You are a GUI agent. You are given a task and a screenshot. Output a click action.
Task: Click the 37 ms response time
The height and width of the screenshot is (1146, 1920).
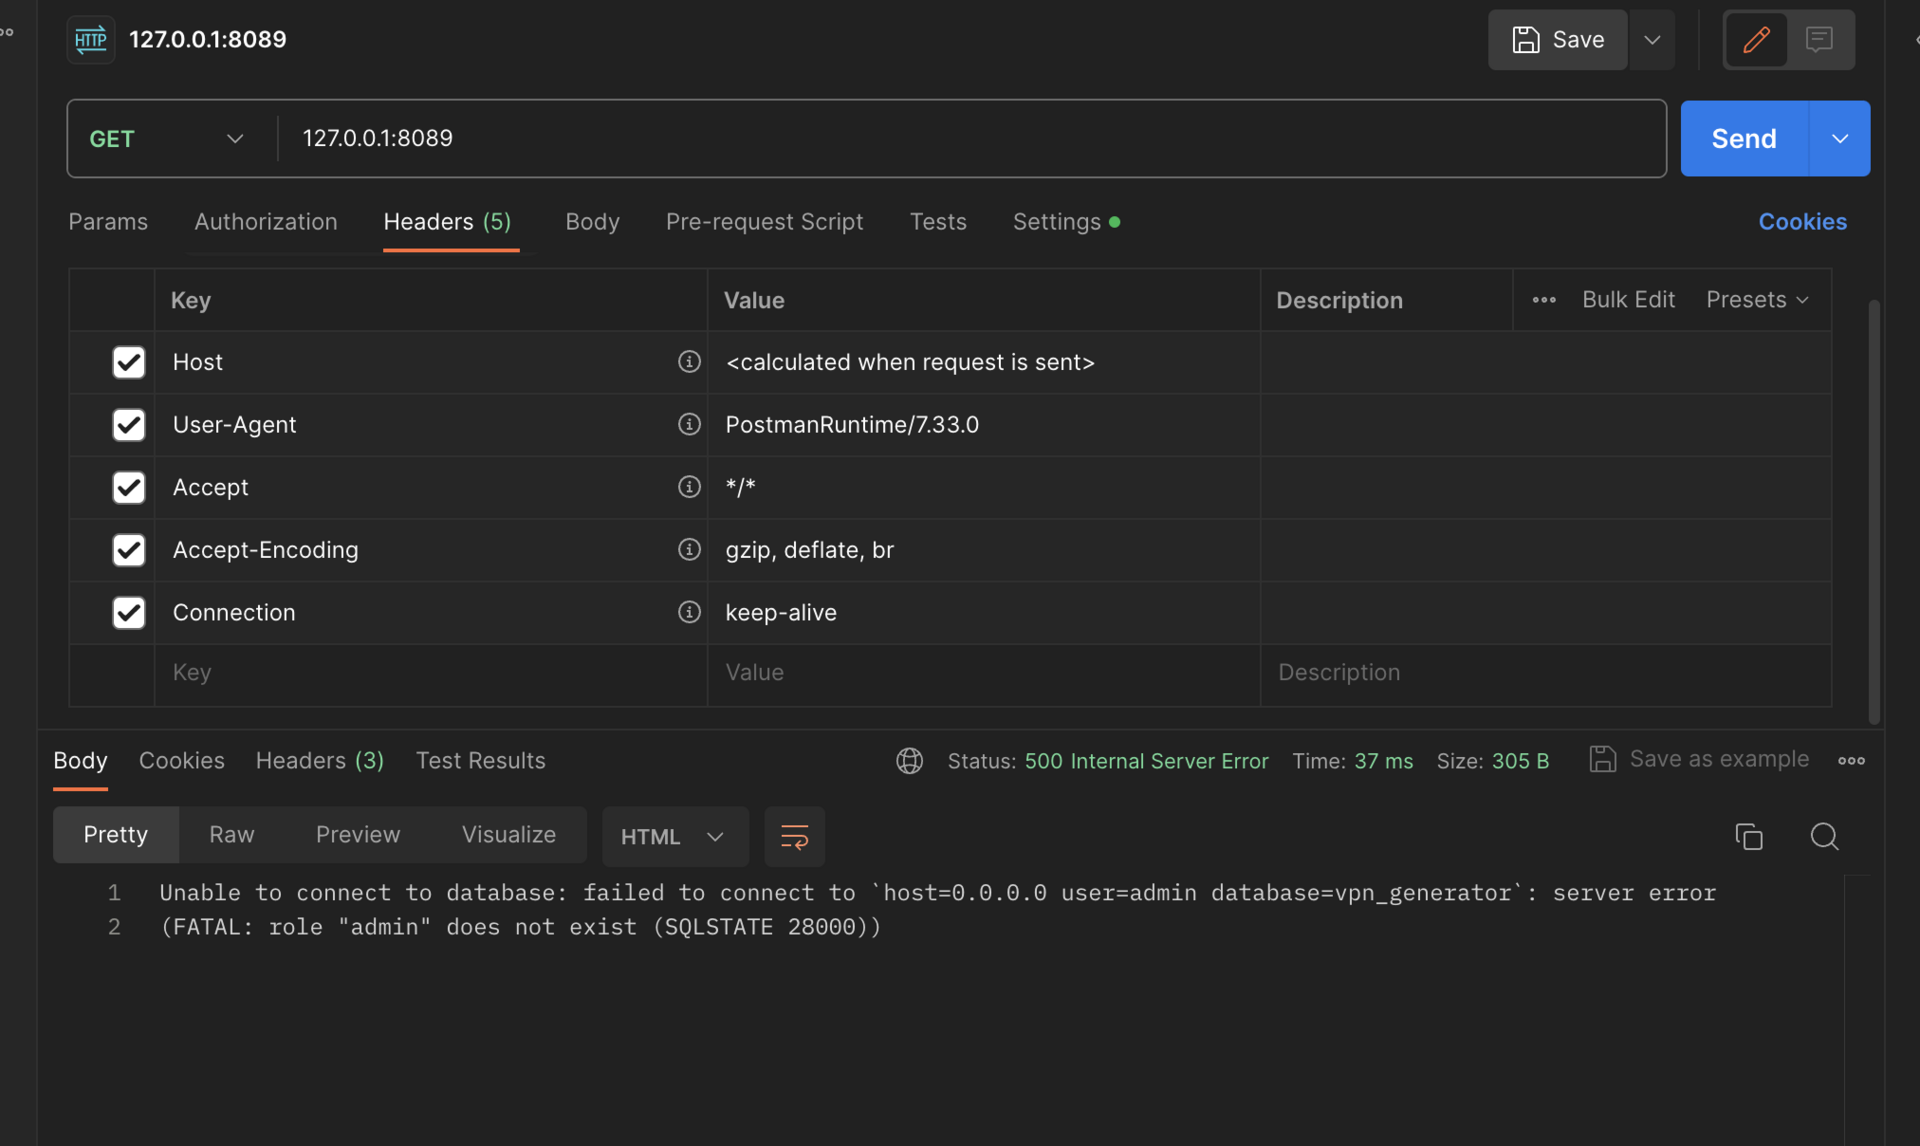1384,761
